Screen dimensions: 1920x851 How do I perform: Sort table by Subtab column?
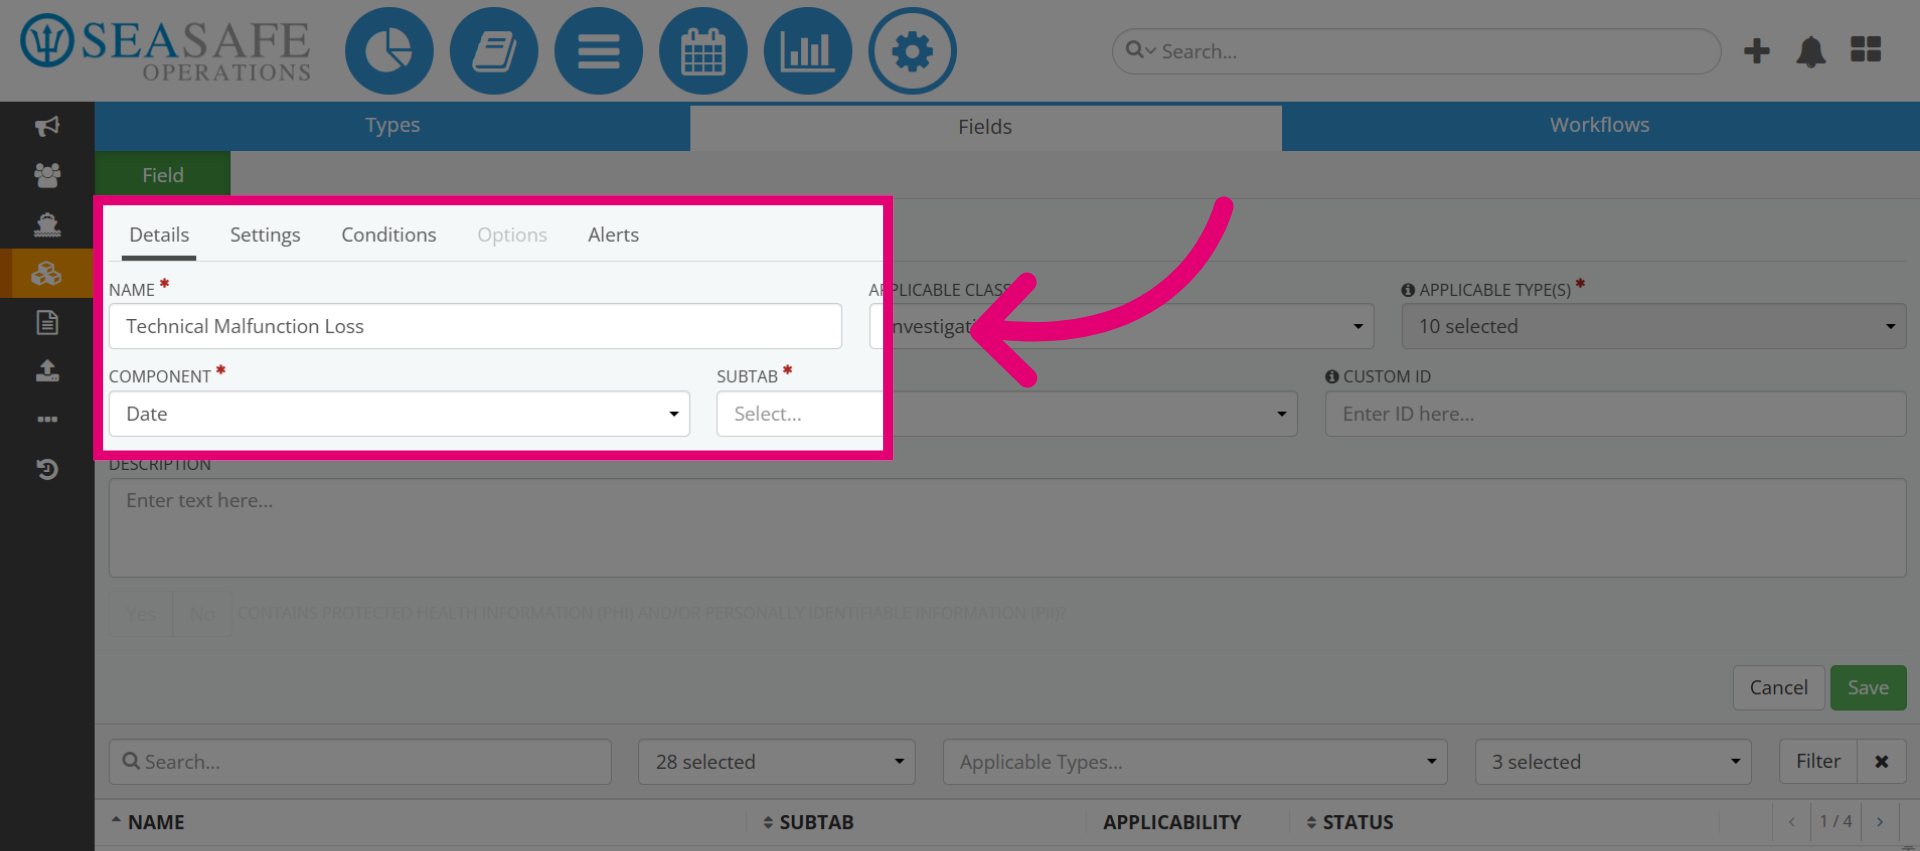pyautogui.click(x=808, y=822)
